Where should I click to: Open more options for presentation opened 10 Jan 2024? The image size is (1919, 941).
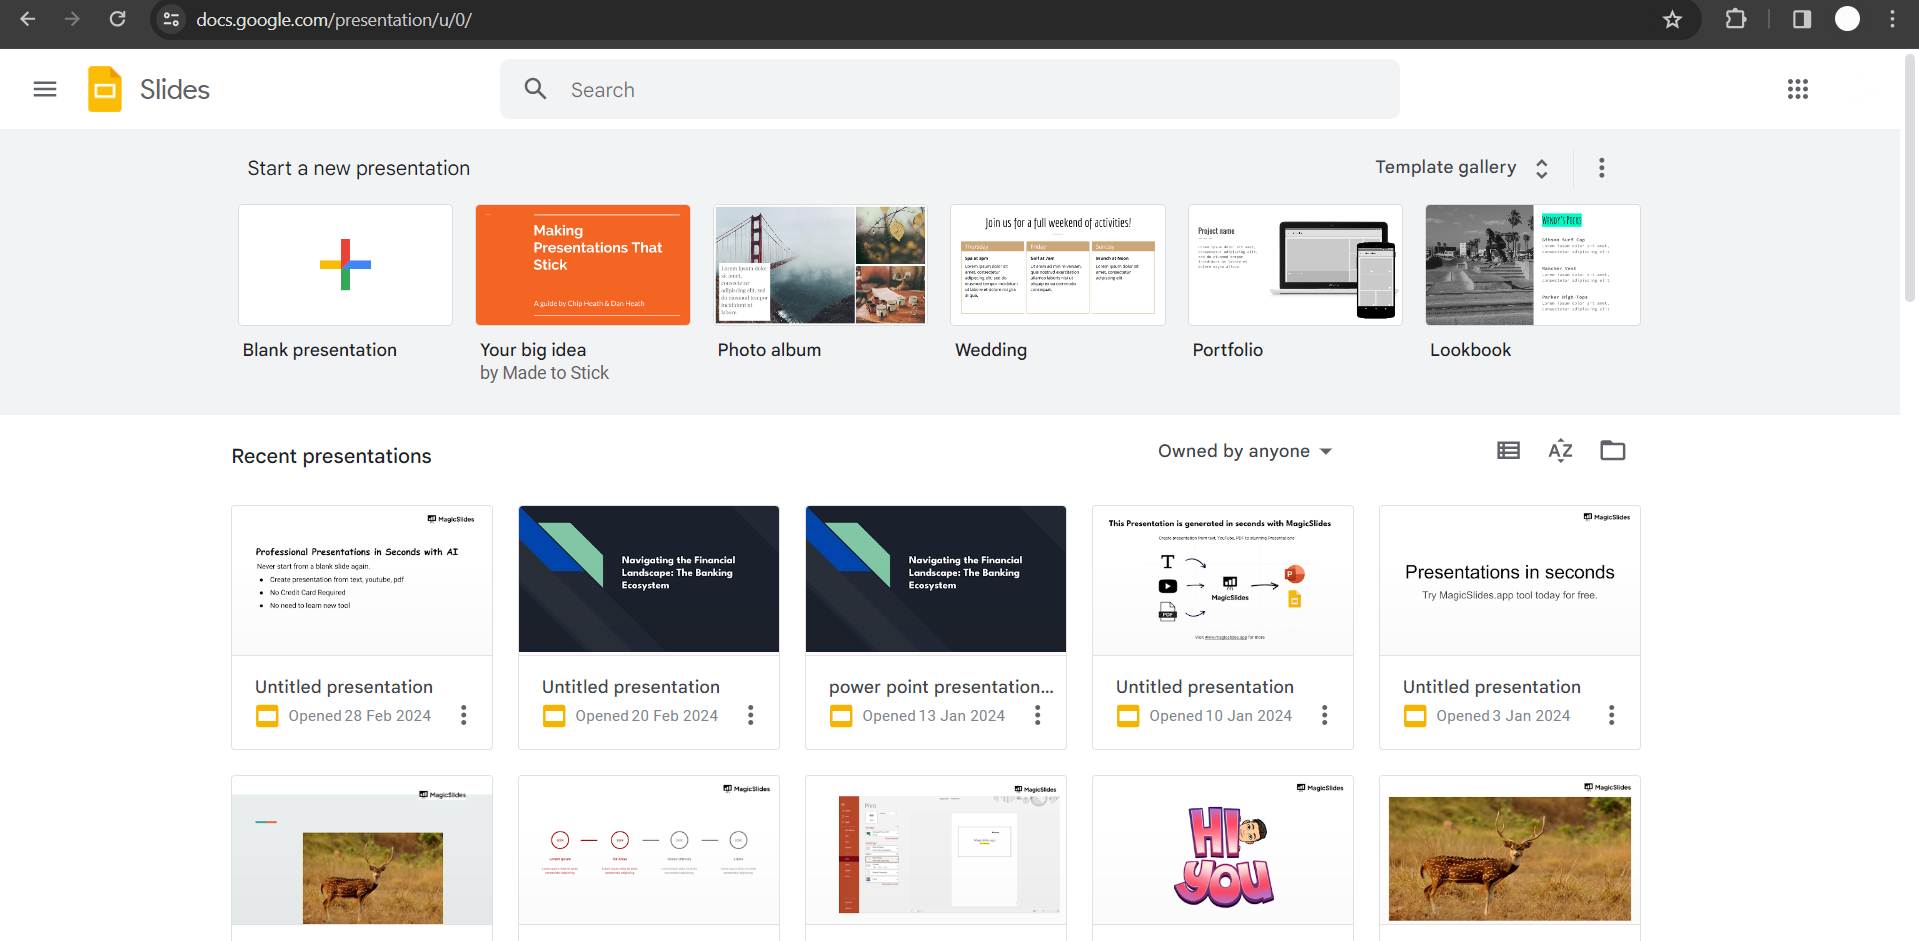click(1325, 715)
